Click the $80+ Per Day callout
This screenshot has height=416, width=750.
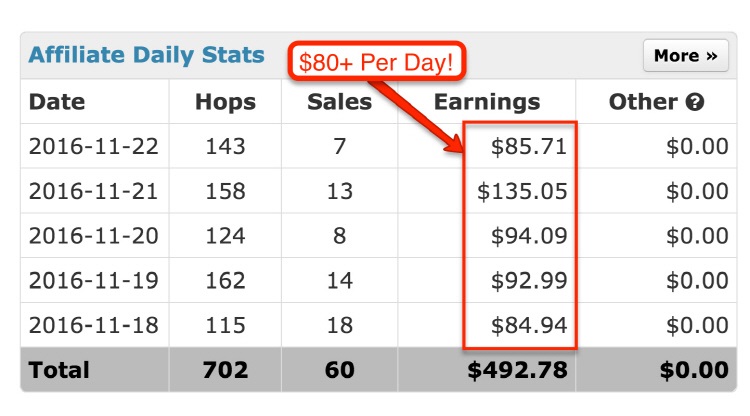(376, 61)
